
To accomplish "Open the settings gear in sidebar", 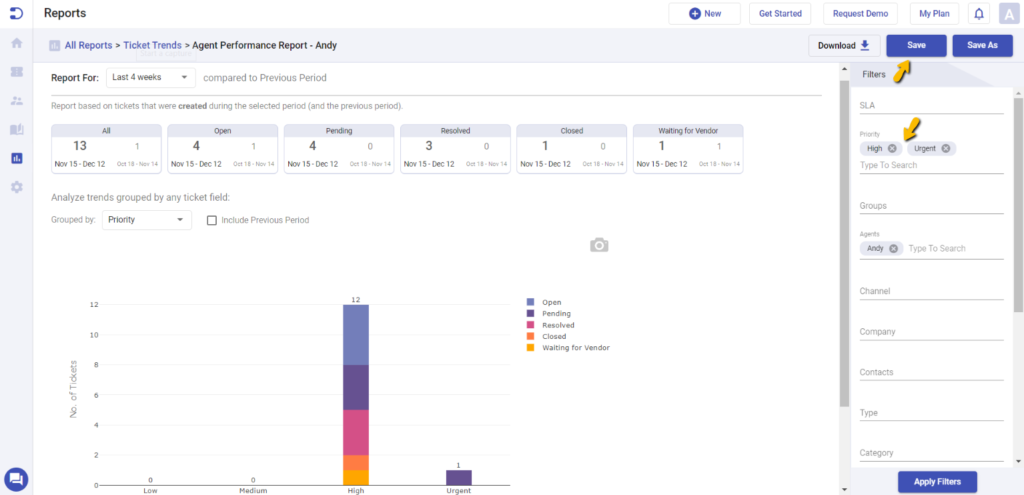I will click(16, 187).
